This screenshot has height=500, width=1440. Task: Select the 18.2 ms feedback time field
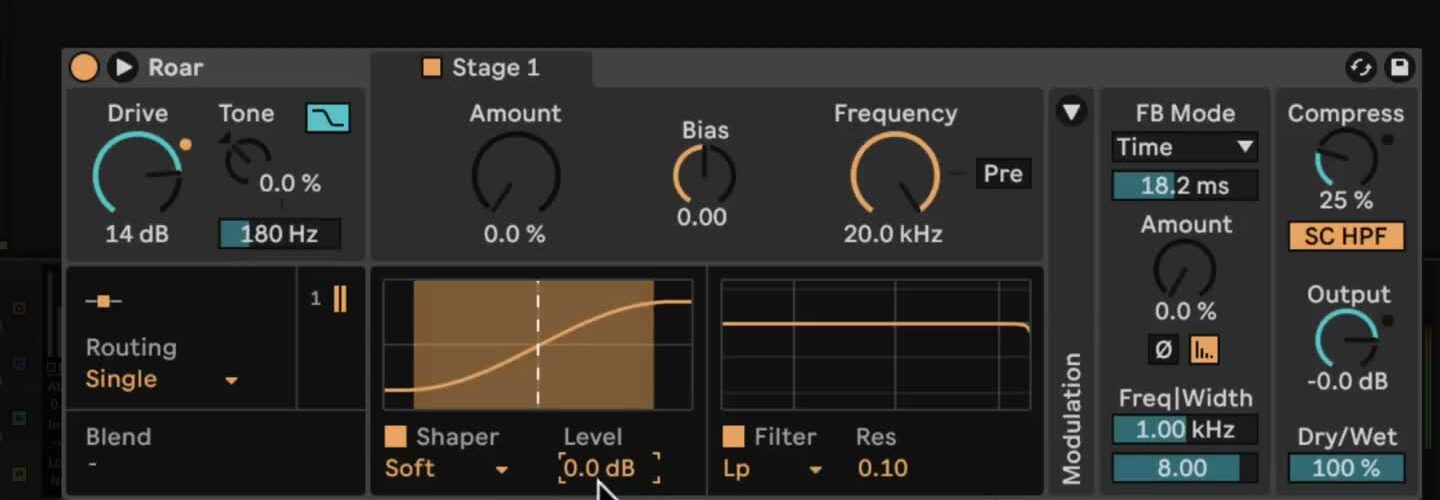click(1185, 185)
